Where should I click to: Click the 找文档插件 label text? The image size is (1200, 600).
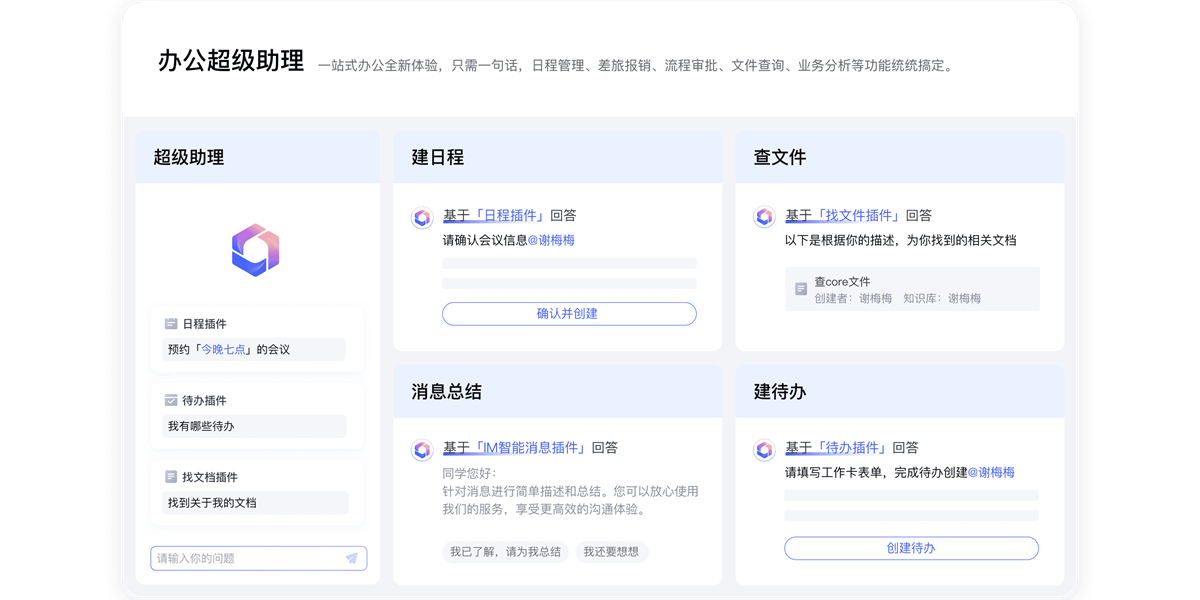210,477
